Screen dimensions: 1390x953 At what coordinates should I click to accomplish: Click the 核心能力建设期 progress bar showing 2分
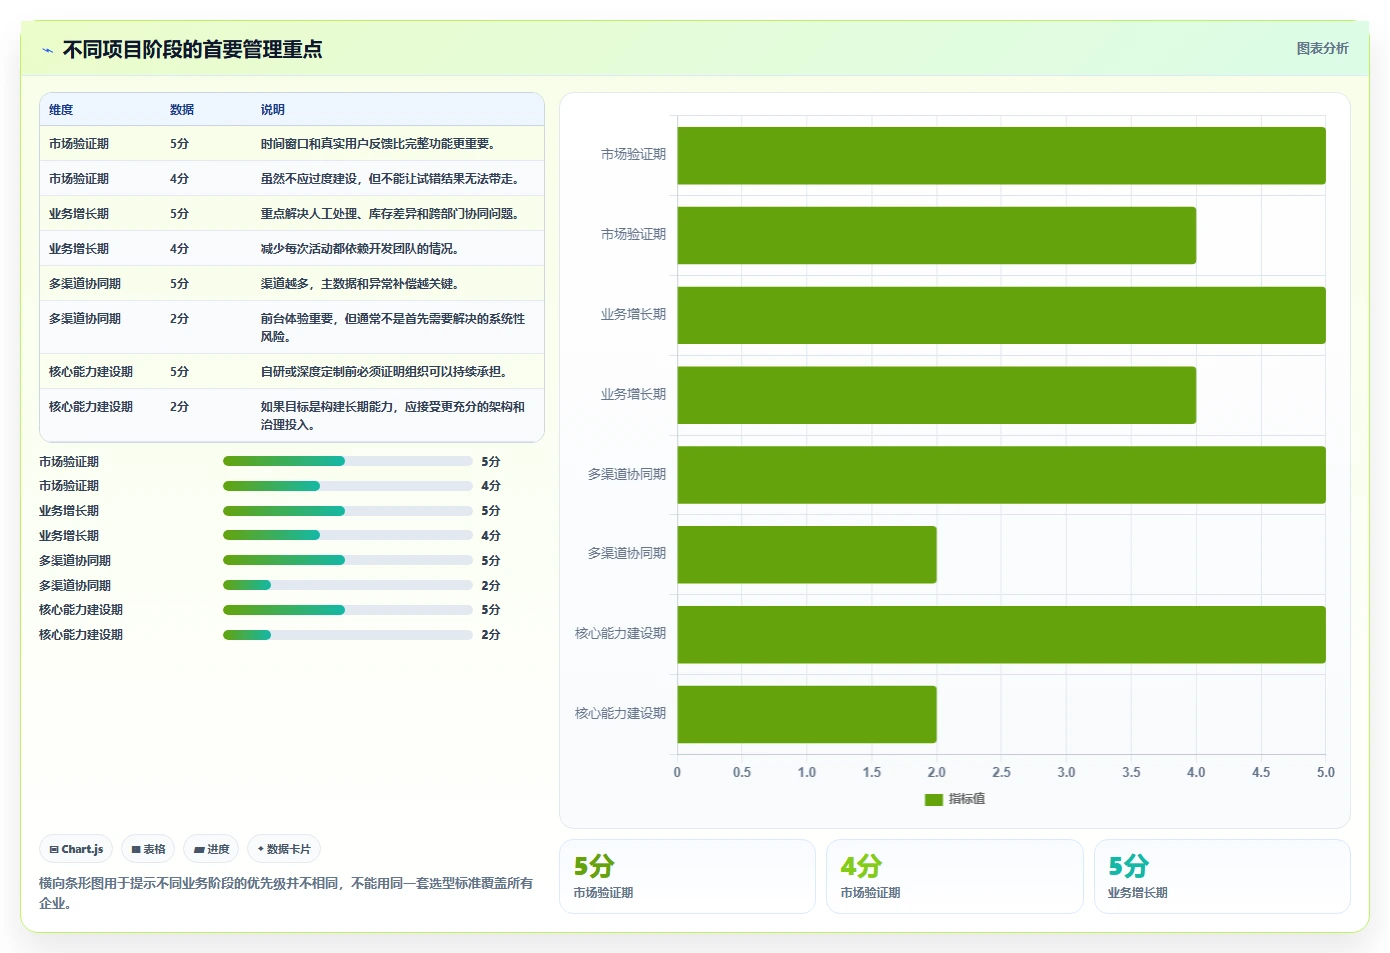point(347,635)
